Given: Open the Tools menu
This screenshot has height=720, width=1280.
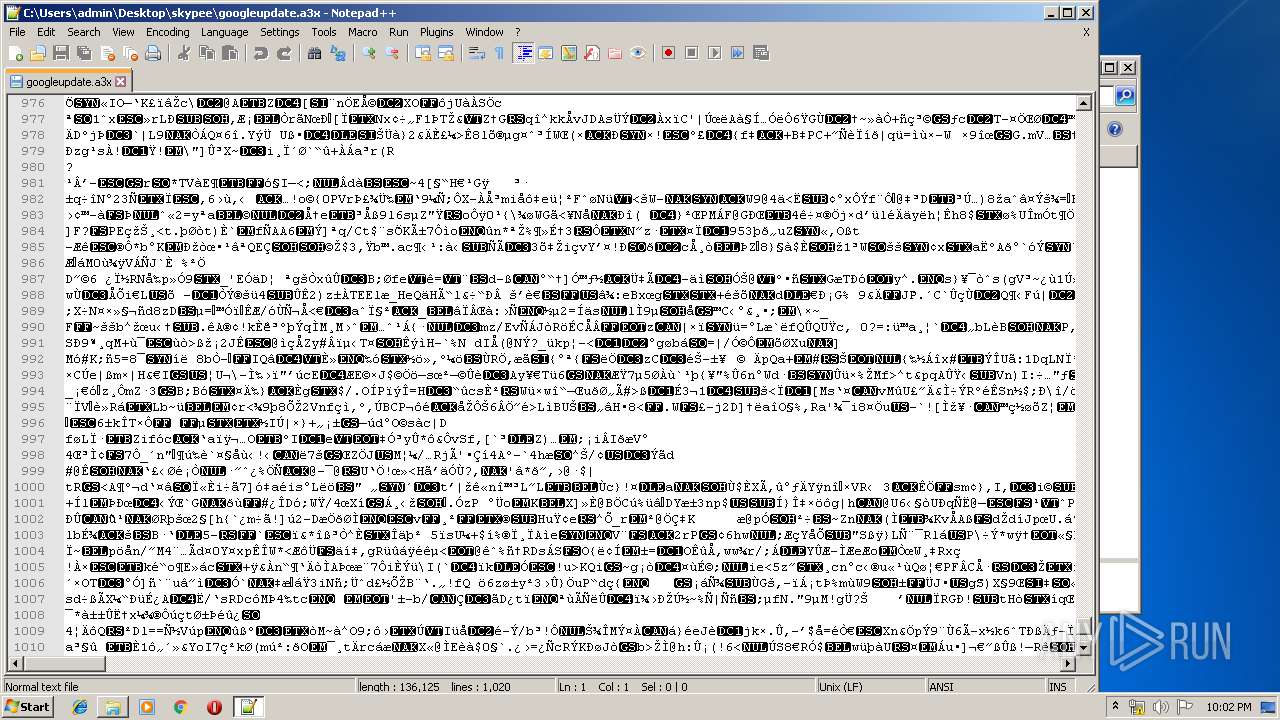Looking at the screenshot, I should (x=324, y=32).
